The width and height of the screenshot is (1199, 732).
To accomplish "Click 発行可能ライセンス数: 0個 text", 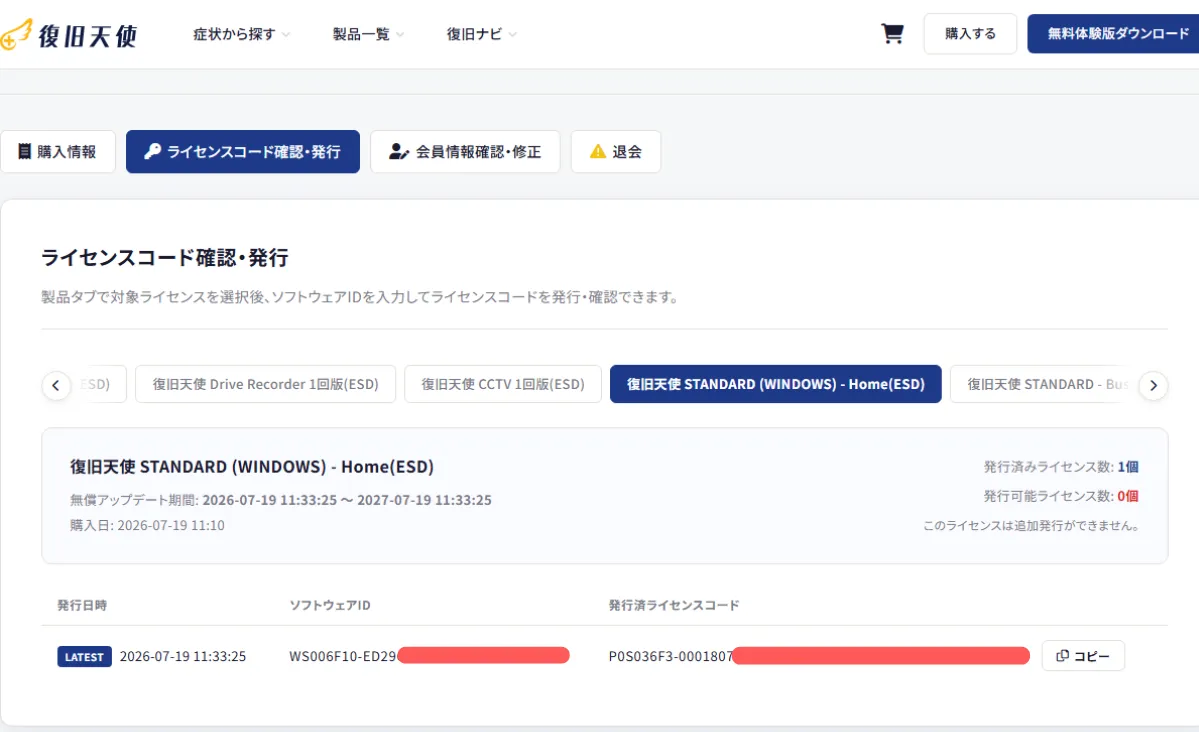I will pyautogui.click(x=1061, y=496).
